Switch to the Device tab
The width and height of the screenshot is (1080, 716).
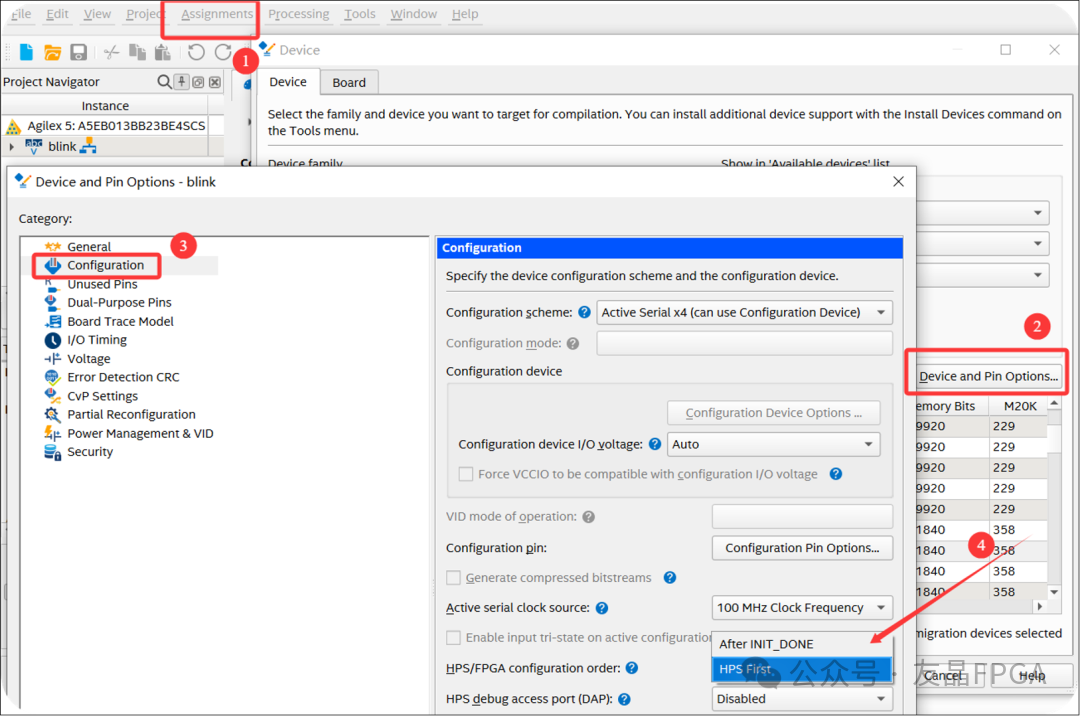[288, 82]
